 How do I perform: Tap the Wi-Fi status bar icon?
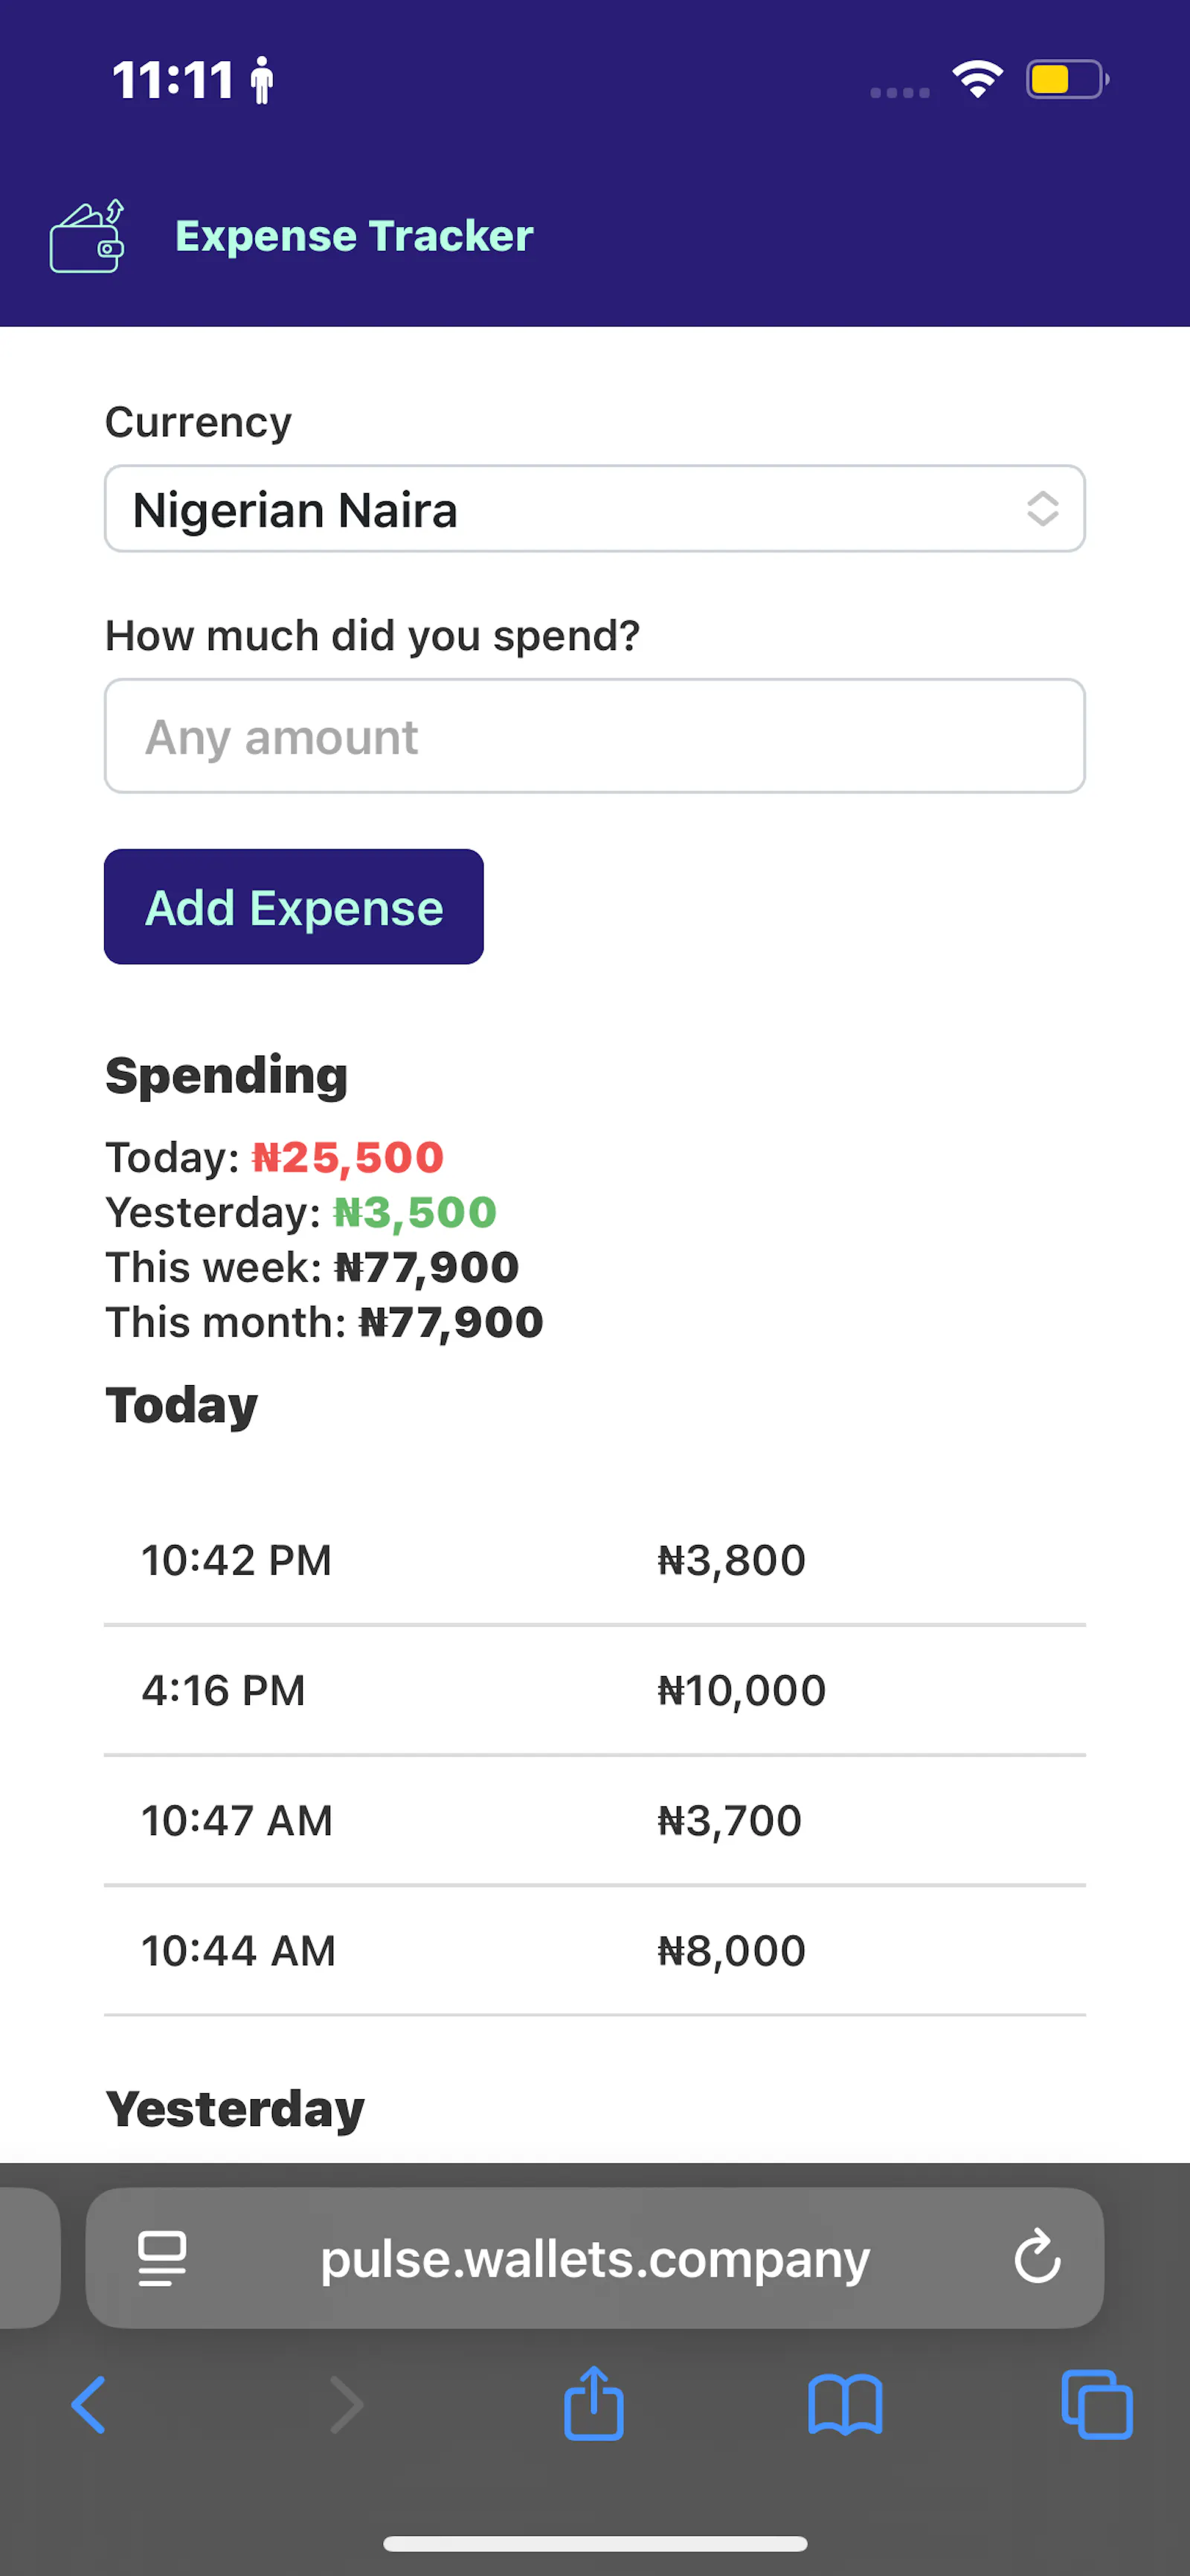pos(978,79)
